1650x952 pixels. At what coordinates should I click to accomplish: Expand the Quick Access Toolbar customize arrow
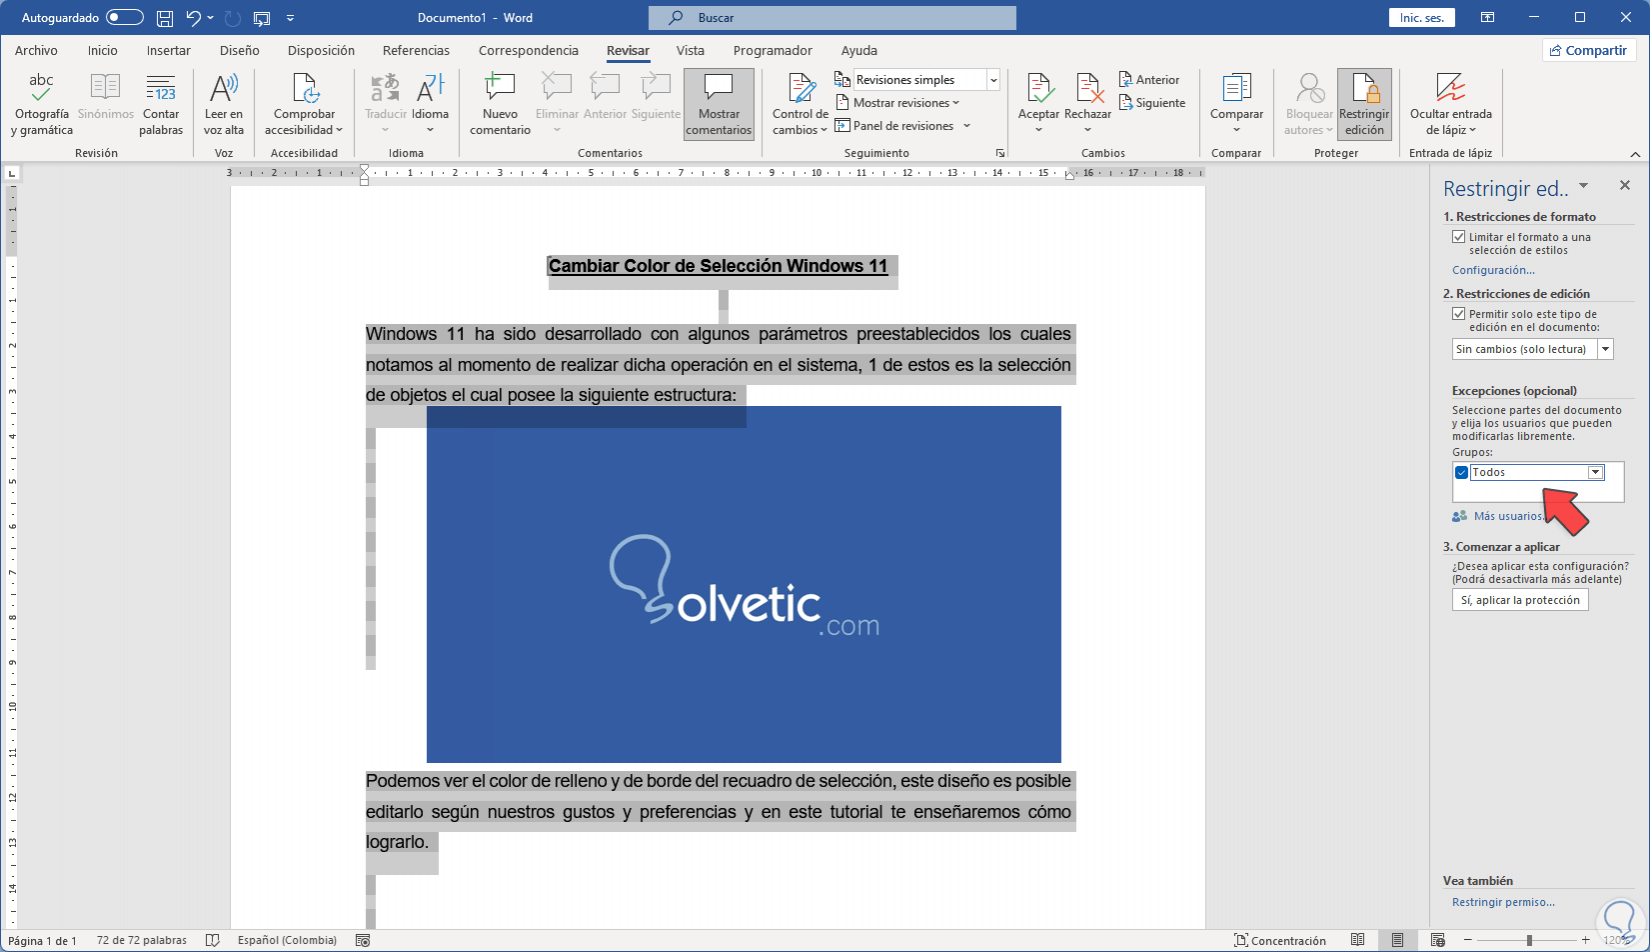pyautogui.click(x=290, y=18)
